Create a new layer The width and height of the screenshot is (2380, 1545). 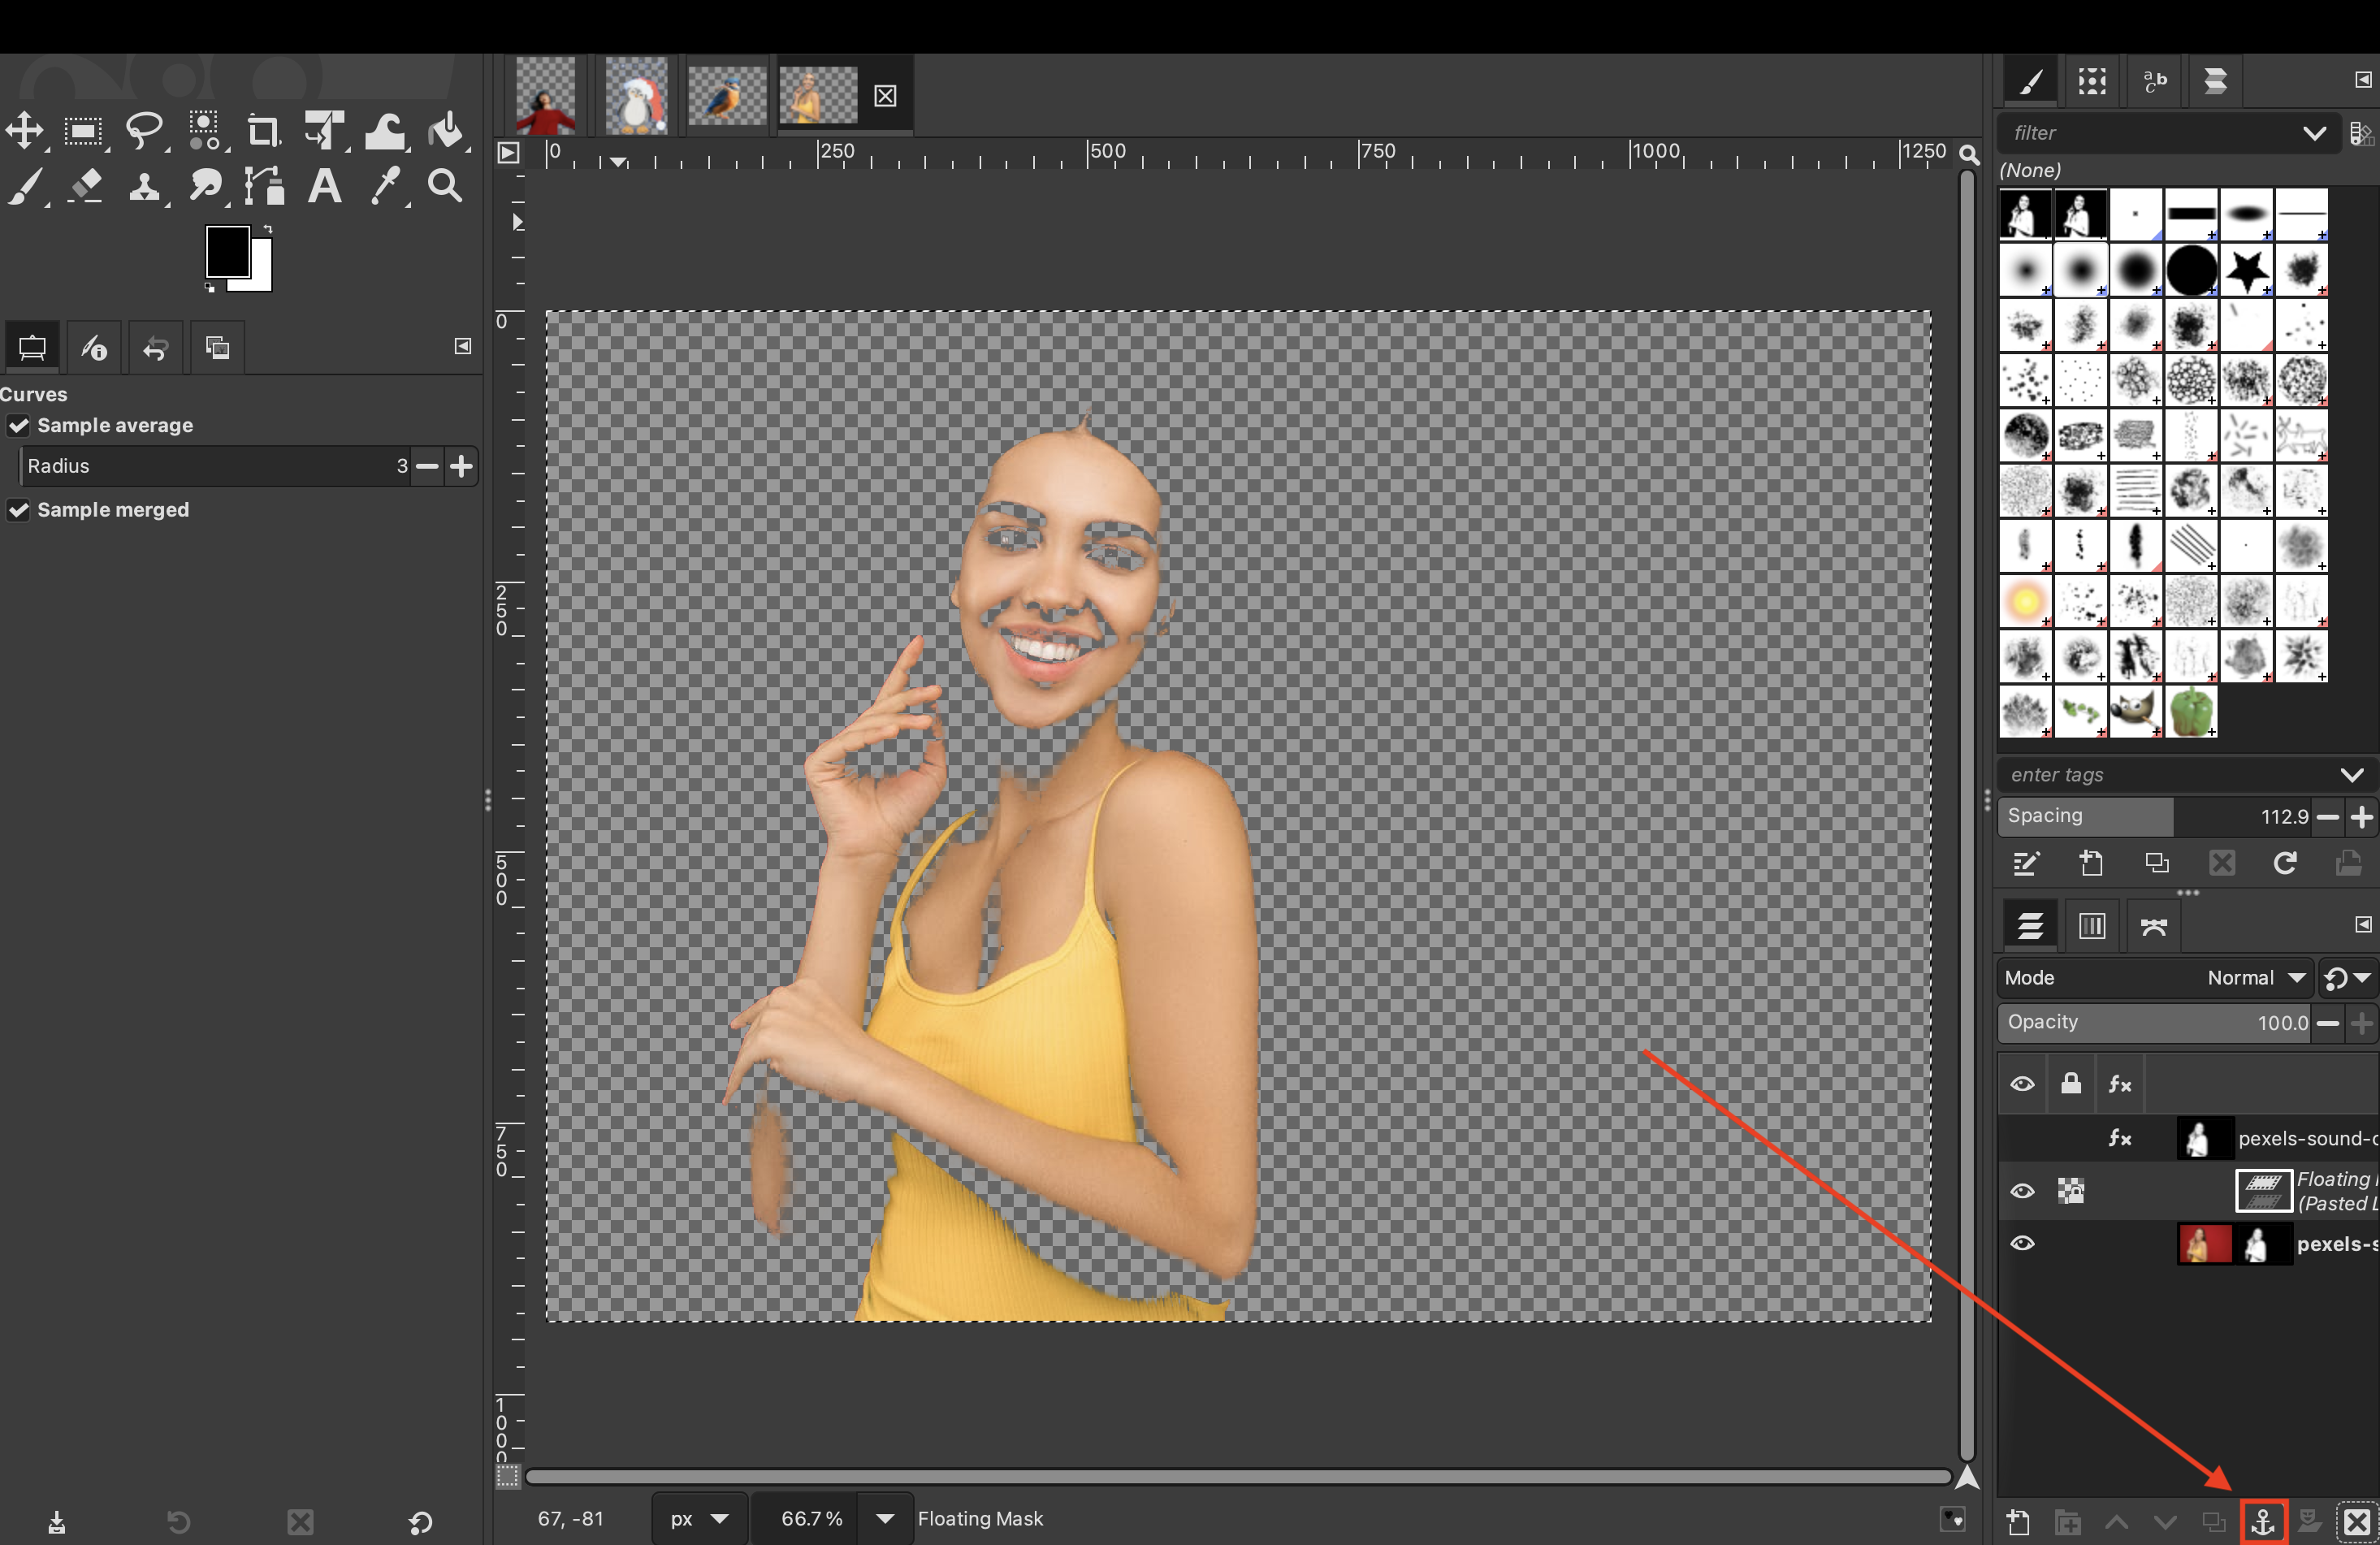pyautogui.click(x=2018, y=1521)
